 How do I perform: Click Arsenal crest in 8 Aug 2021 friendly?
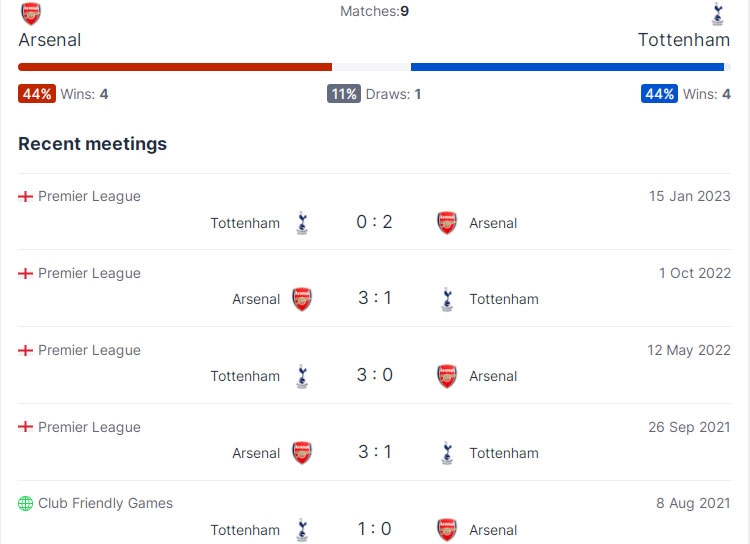pyautogui.click(x=447, y=530)
